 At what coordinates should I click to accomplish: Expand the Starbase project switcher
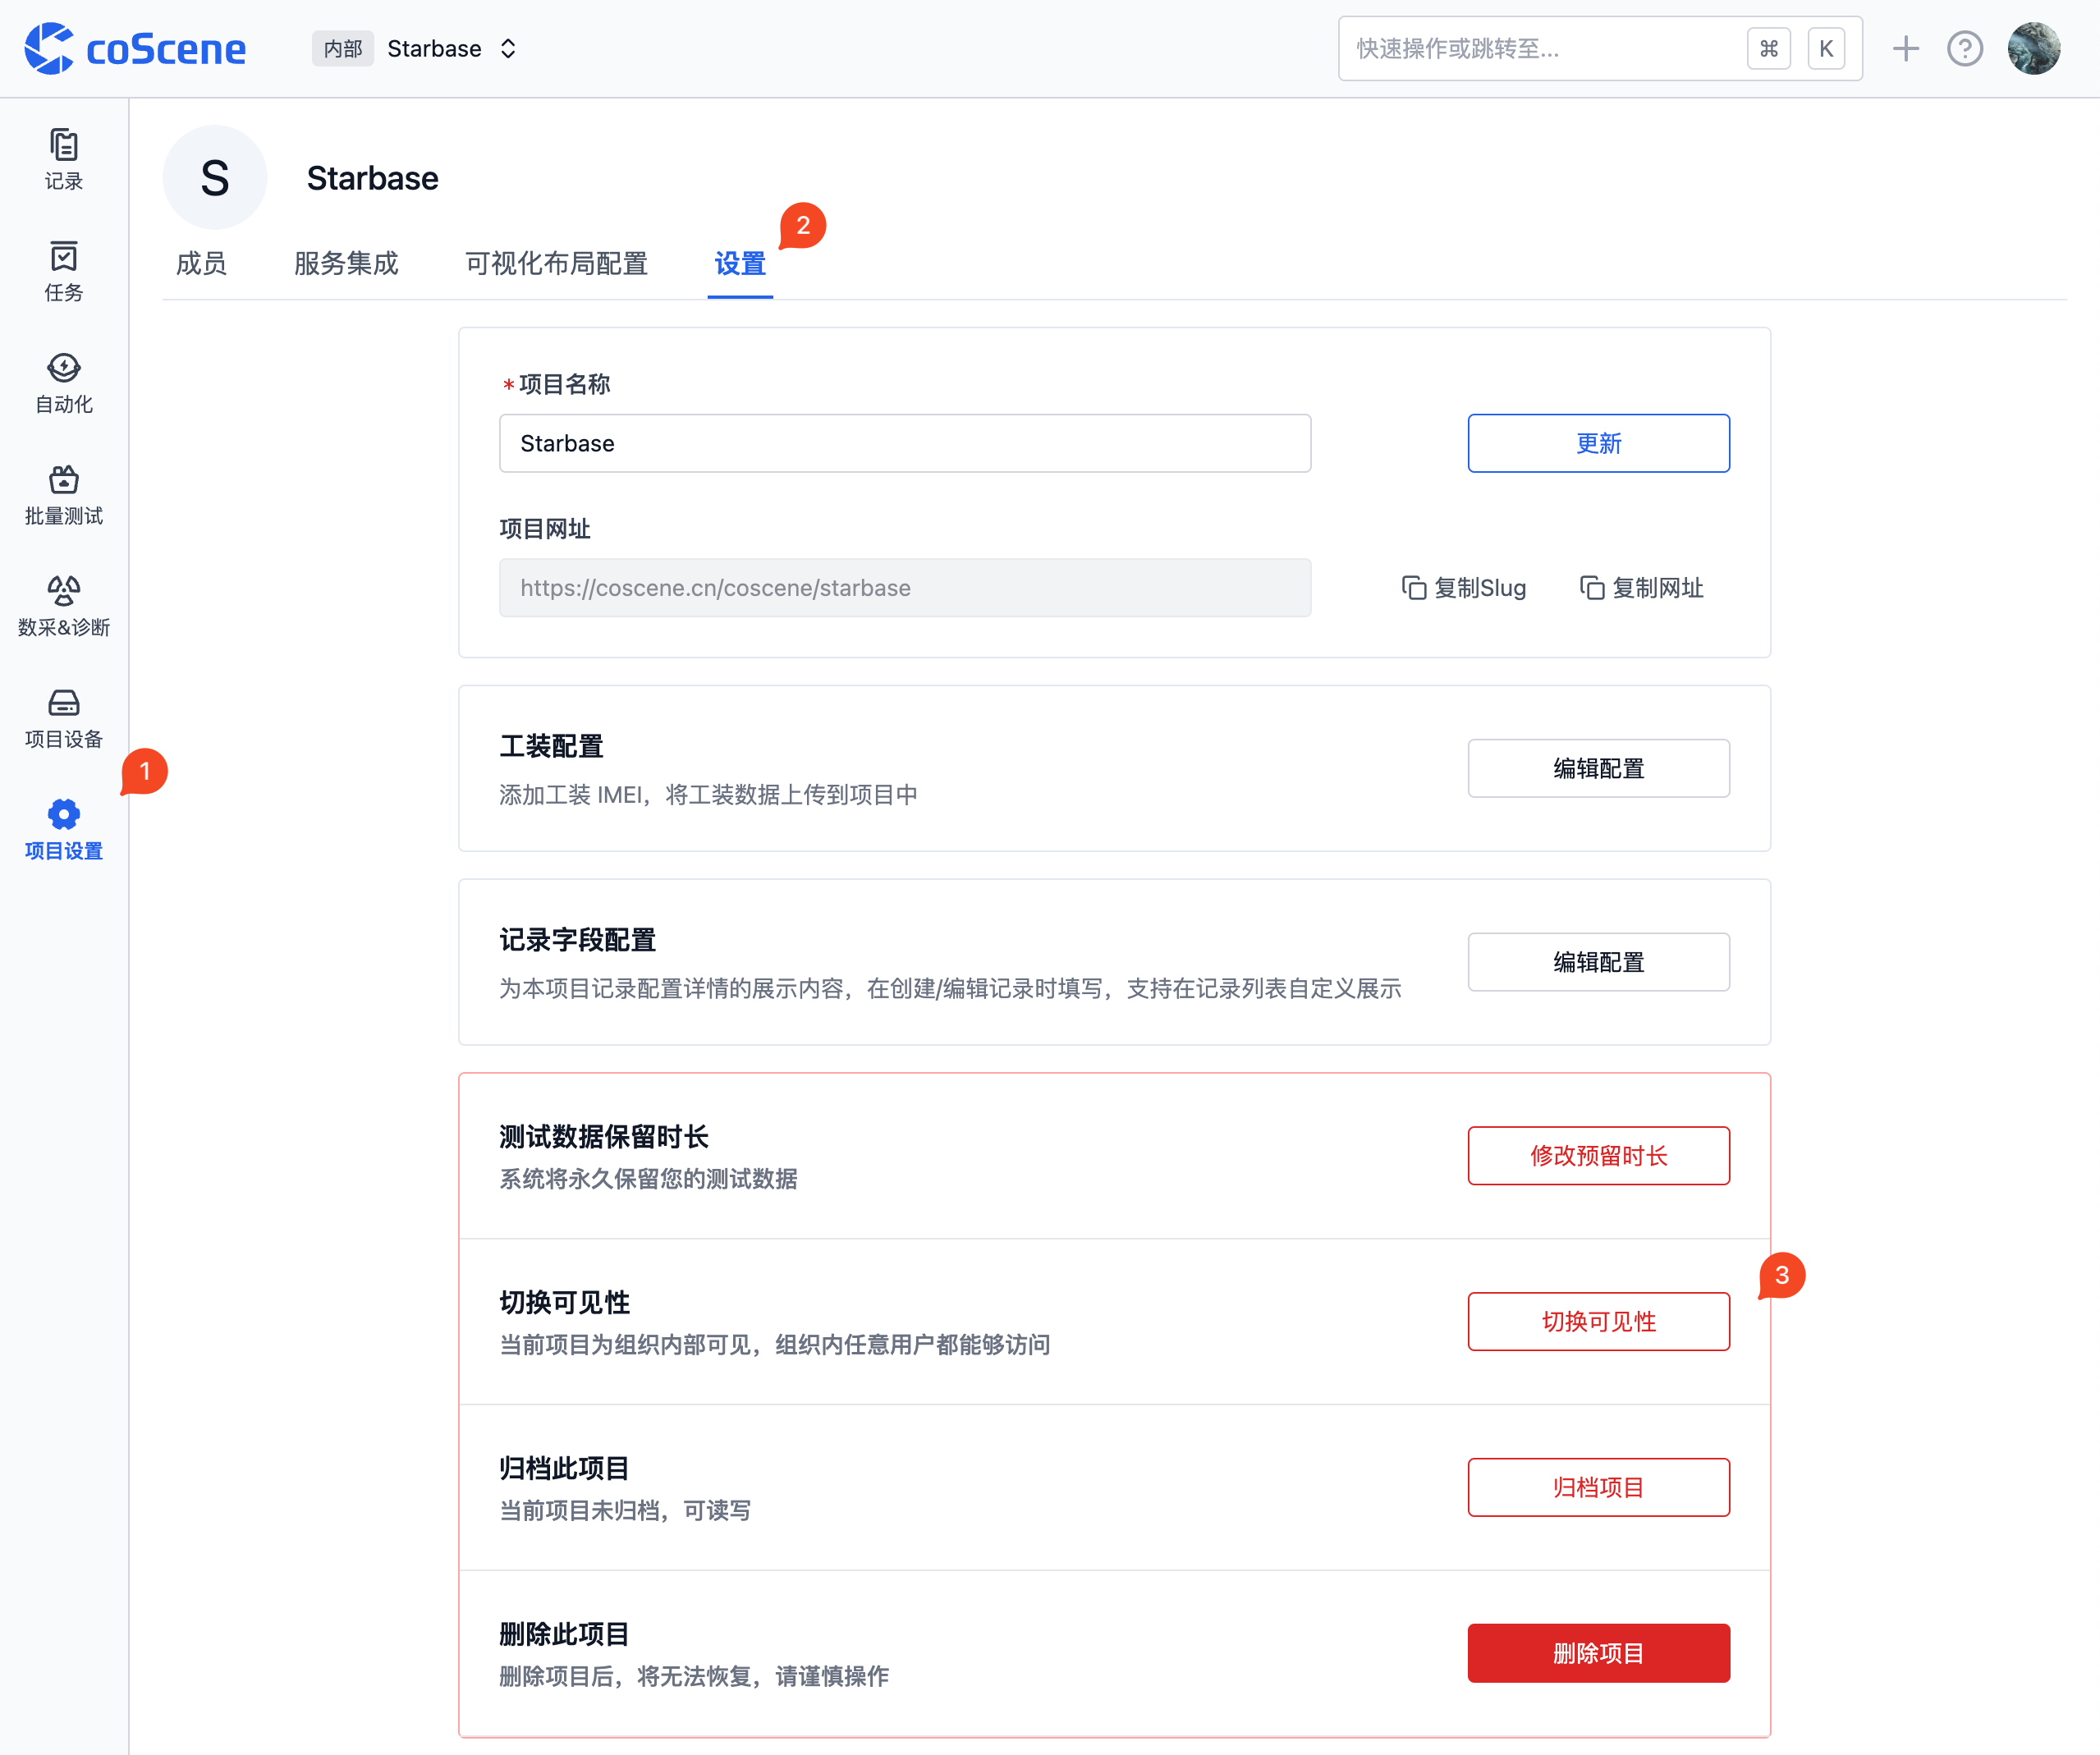[508, 48]
